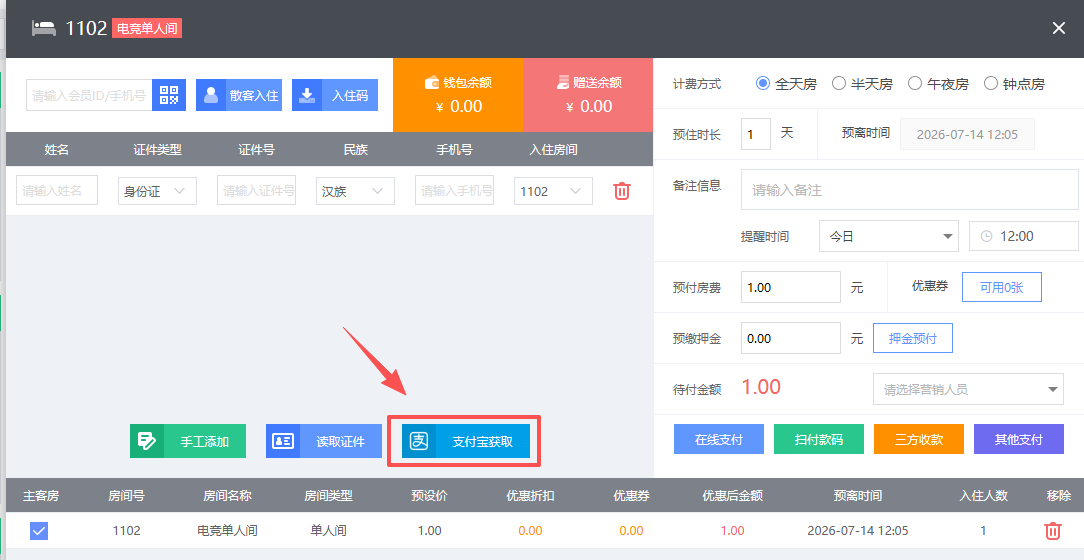
Task: Remove room 1102 using bottom trash icon
Action: click(x=1052, y=530)
